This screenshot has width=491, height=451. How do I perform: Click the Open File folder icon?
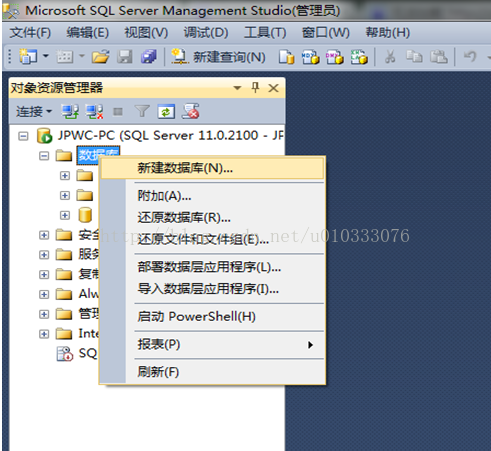tap(101, 56)
